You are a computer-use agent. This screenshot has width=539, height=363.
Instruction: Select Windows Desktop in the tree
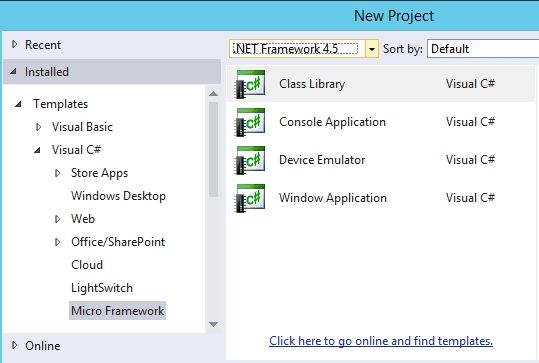tap(119, 196)
